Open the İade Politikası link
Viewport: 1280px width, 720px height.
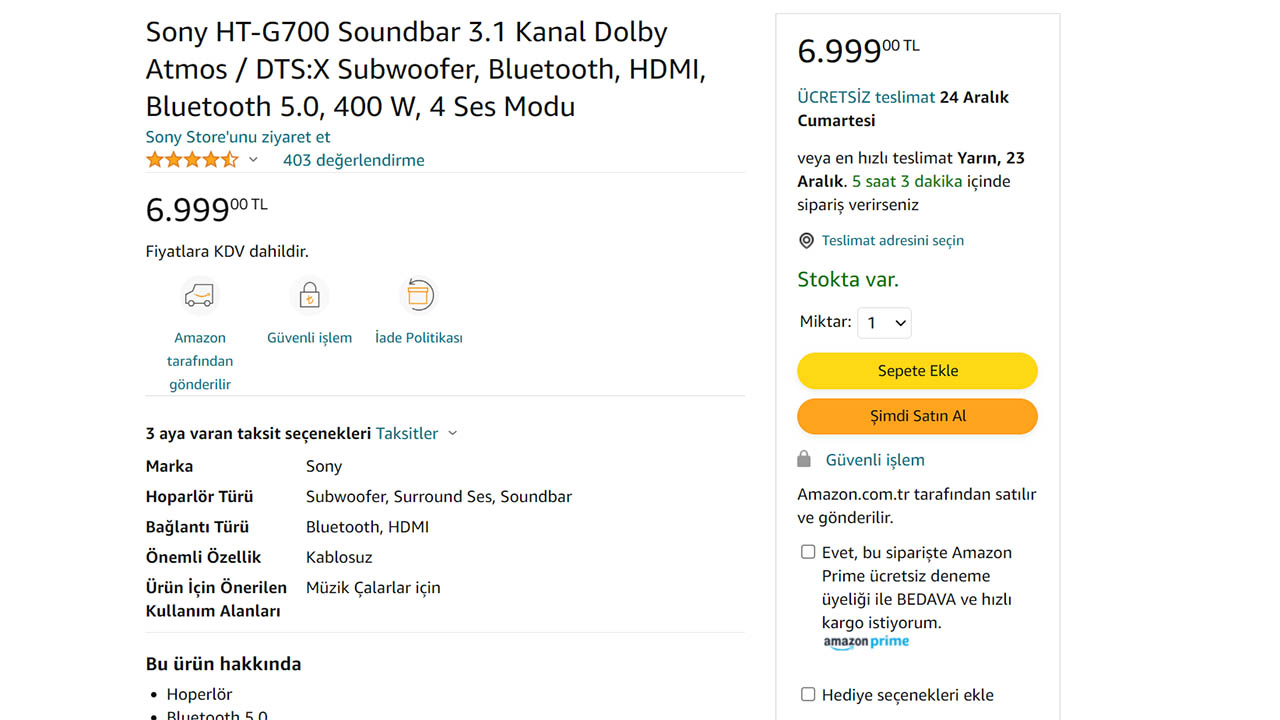pos(418,338)
